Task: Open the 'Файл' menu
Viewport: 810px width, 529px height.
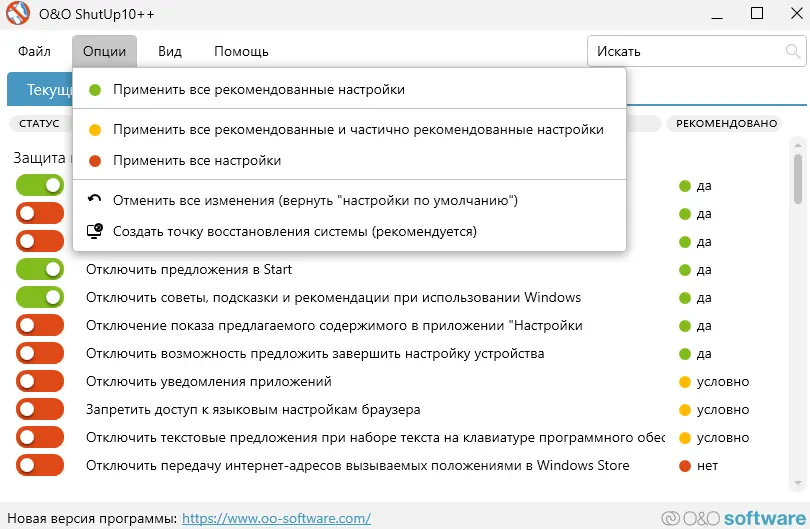Action: click(34, 51)
